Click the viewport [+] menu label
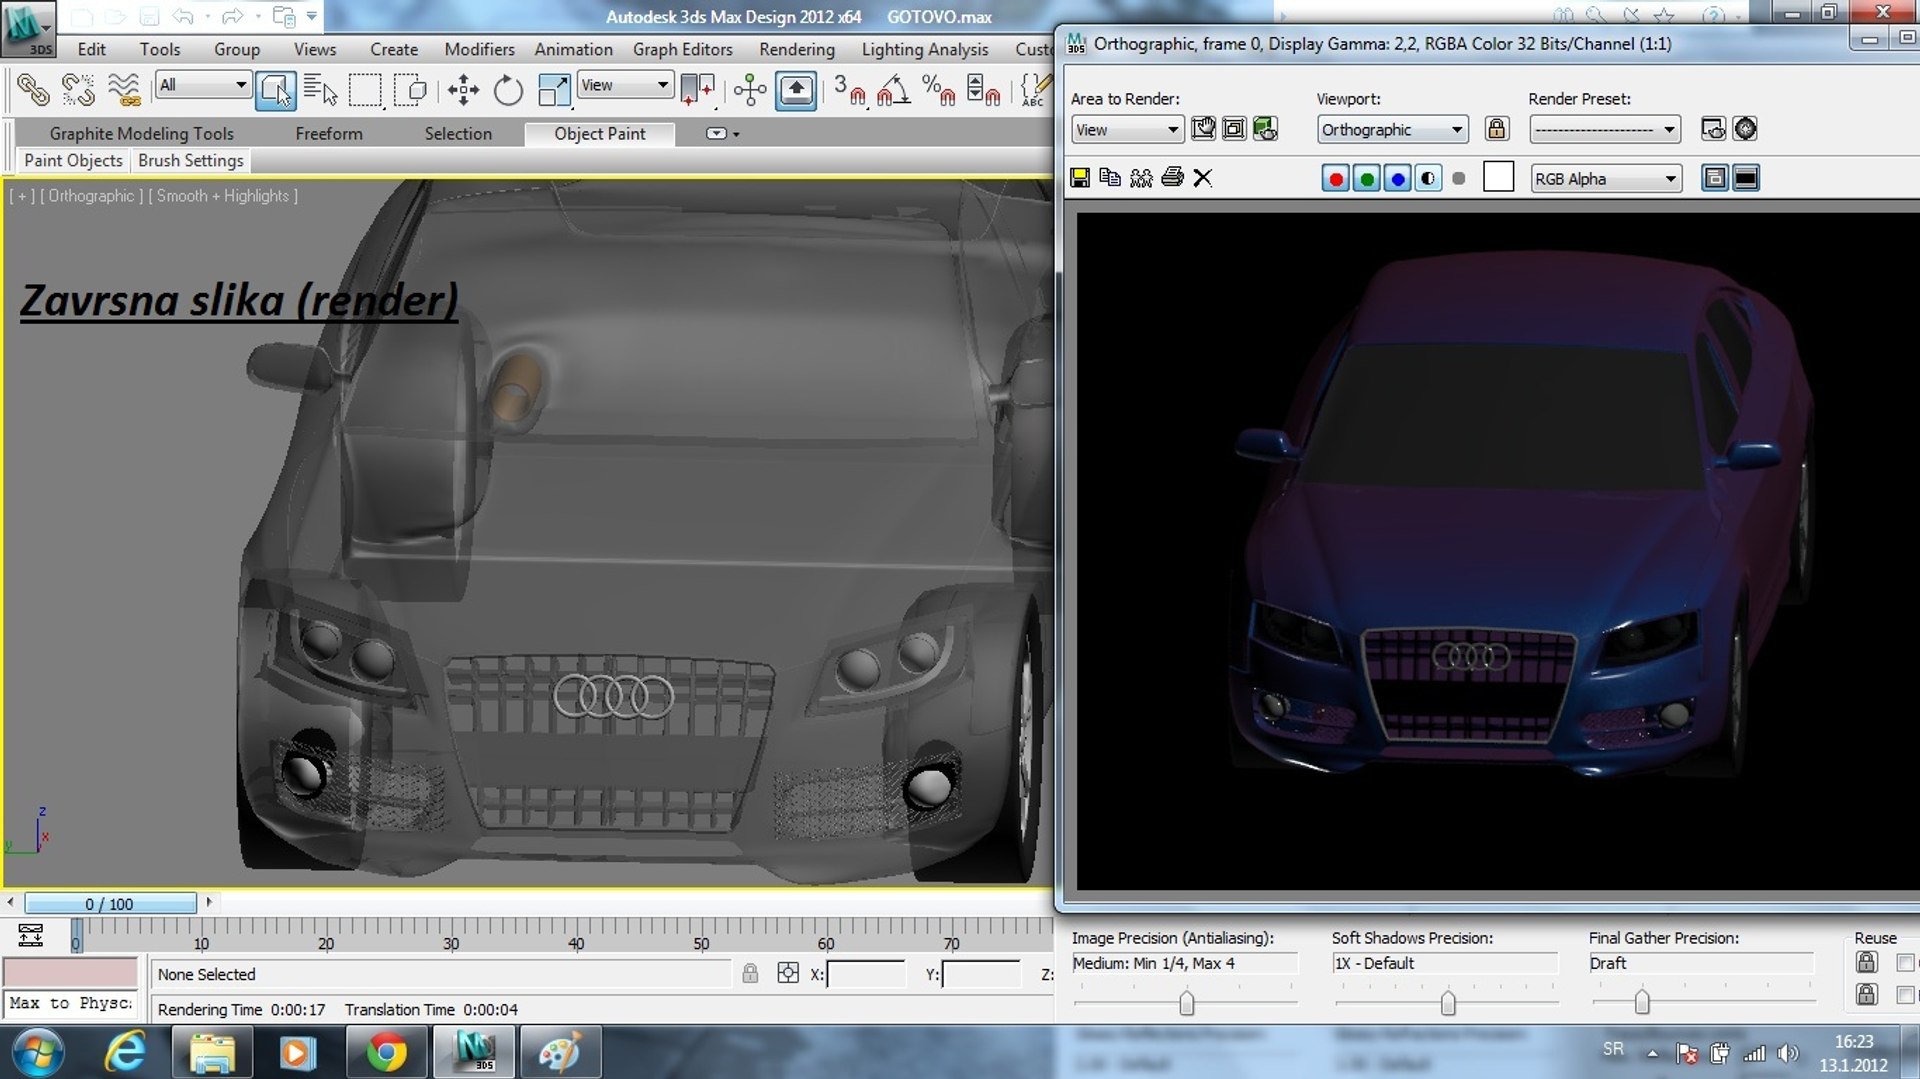 click(22, 196)
